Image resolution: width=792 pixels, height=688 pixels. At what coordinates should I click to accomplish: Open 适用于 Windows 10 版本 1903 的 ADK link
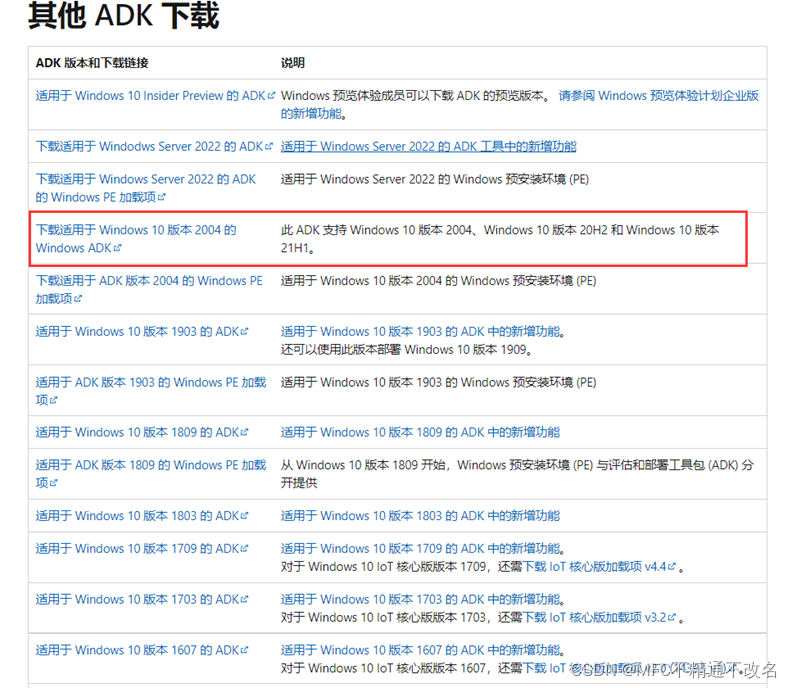click(142, 332)
